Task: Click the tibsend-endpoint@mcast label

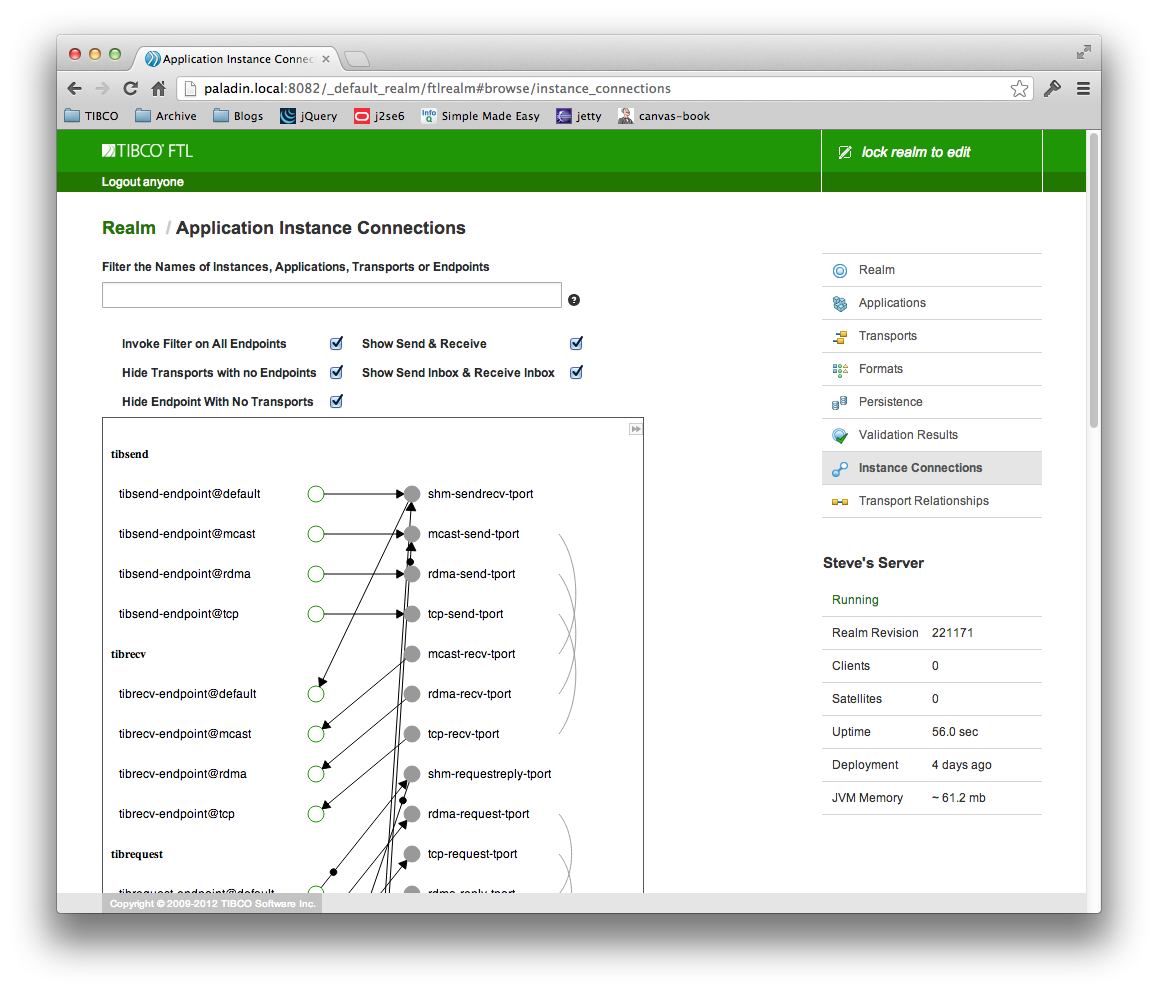Action: pyautogui.click(x=187, y=534)
